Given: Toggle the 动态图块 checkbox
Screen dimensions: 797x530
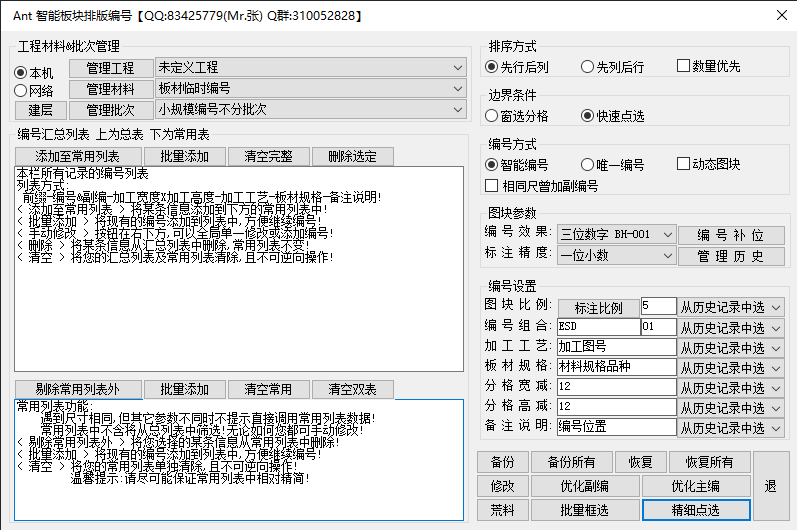Looking at the screenshot, I should tap(684, 164).
